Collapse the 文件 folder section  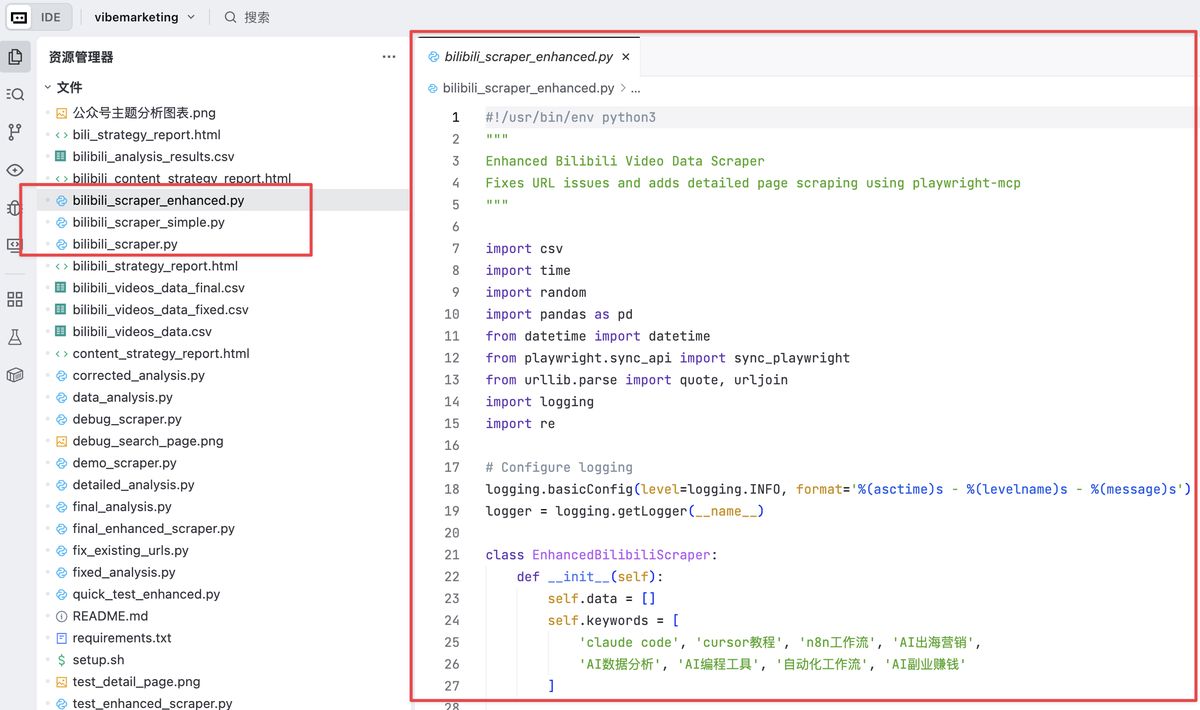(47, 88)
